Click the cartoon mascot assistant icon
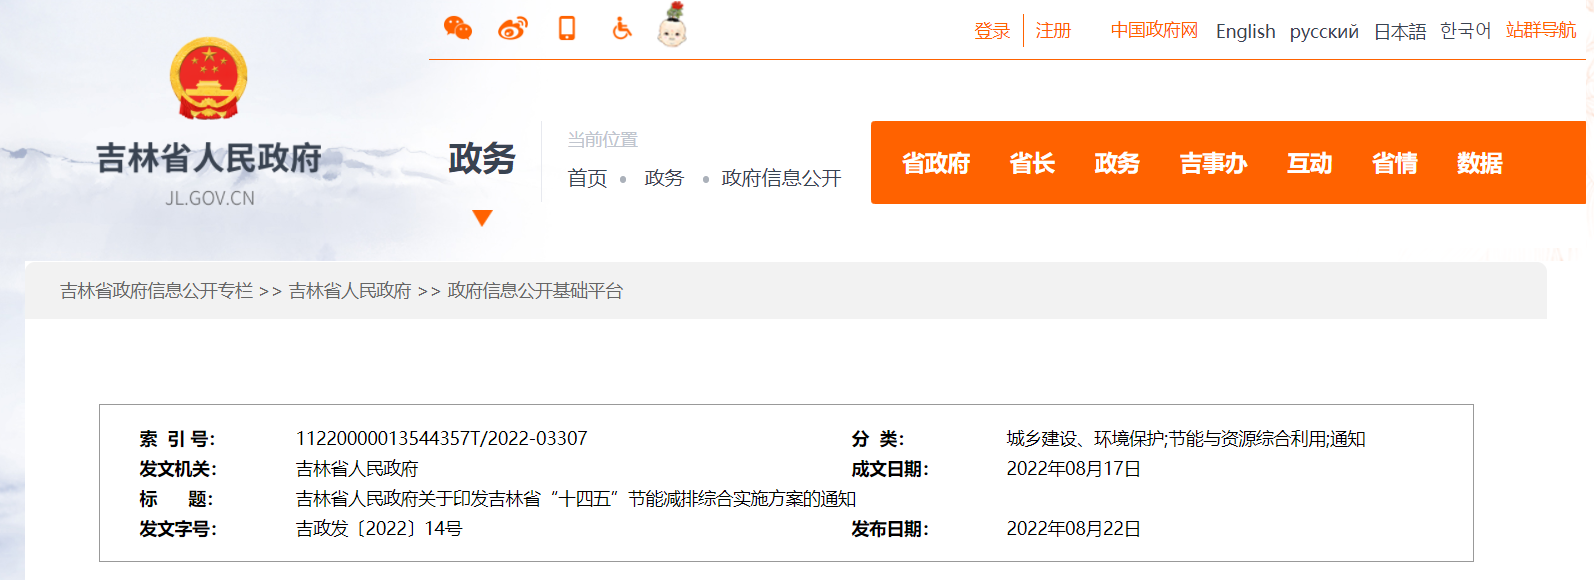The width and height of the screenshot is (1594, 580). point(672,26)
